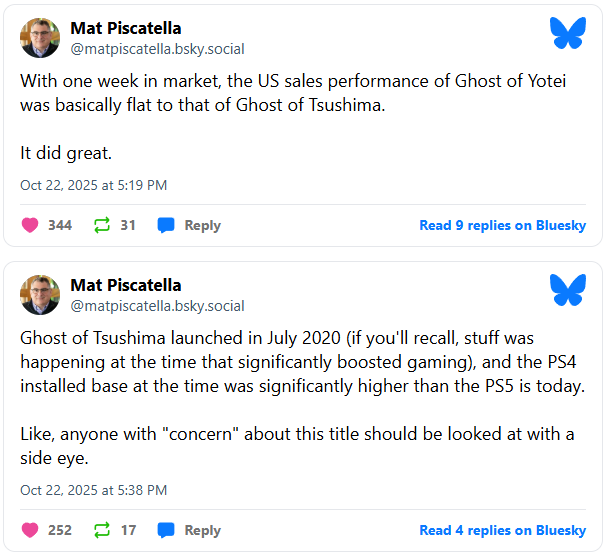Viewport: 605px width, 557px height.
Task: Read 9 replies on Bluesky
Action: 503,225
